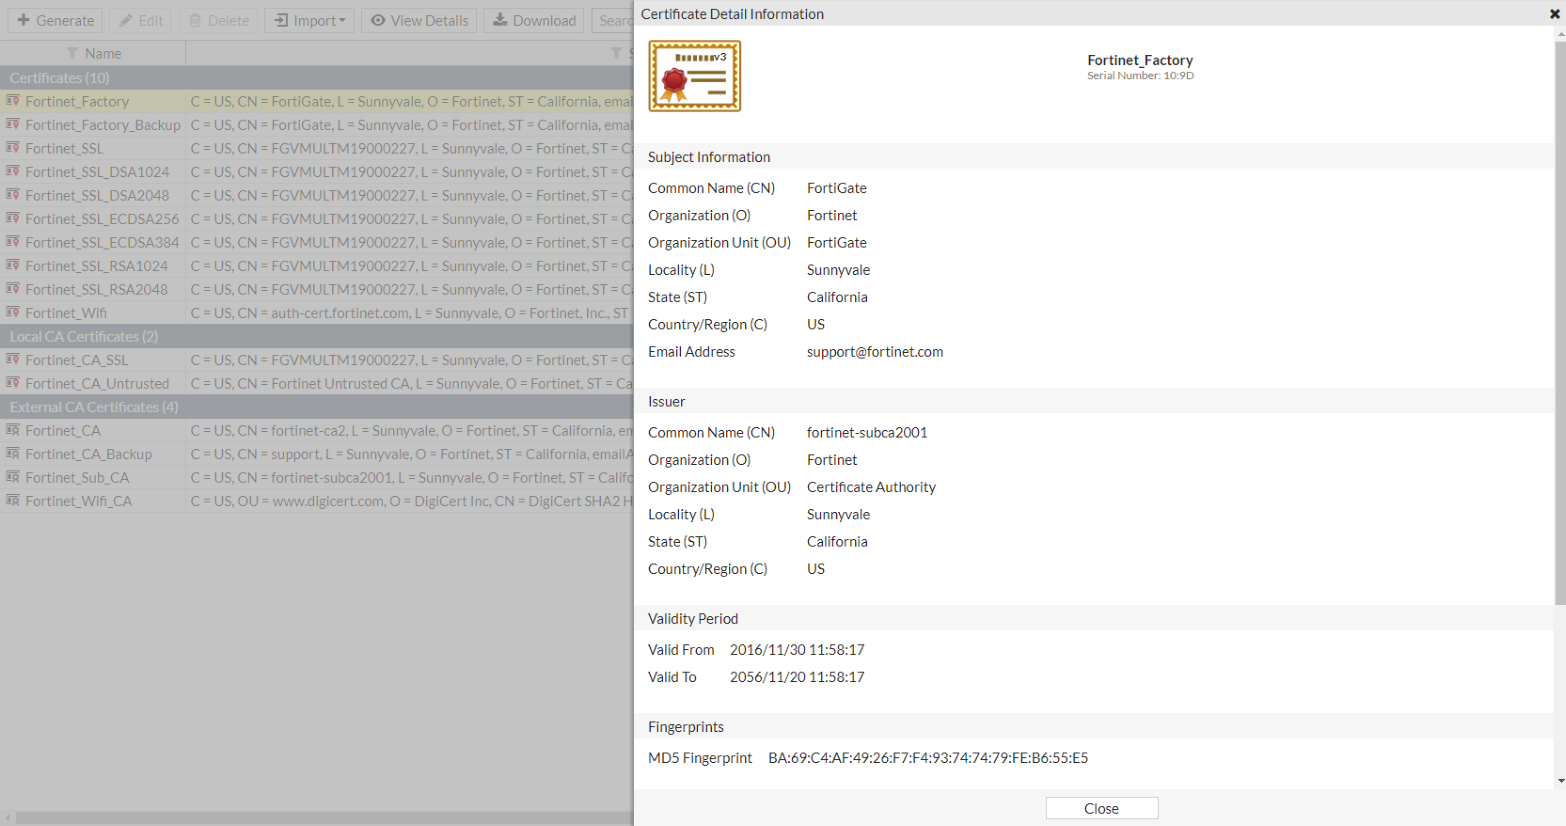Screen dimensions: 1566x826
Task: Click the subject Organization value Fortinet
Action: tap(832, 215)
